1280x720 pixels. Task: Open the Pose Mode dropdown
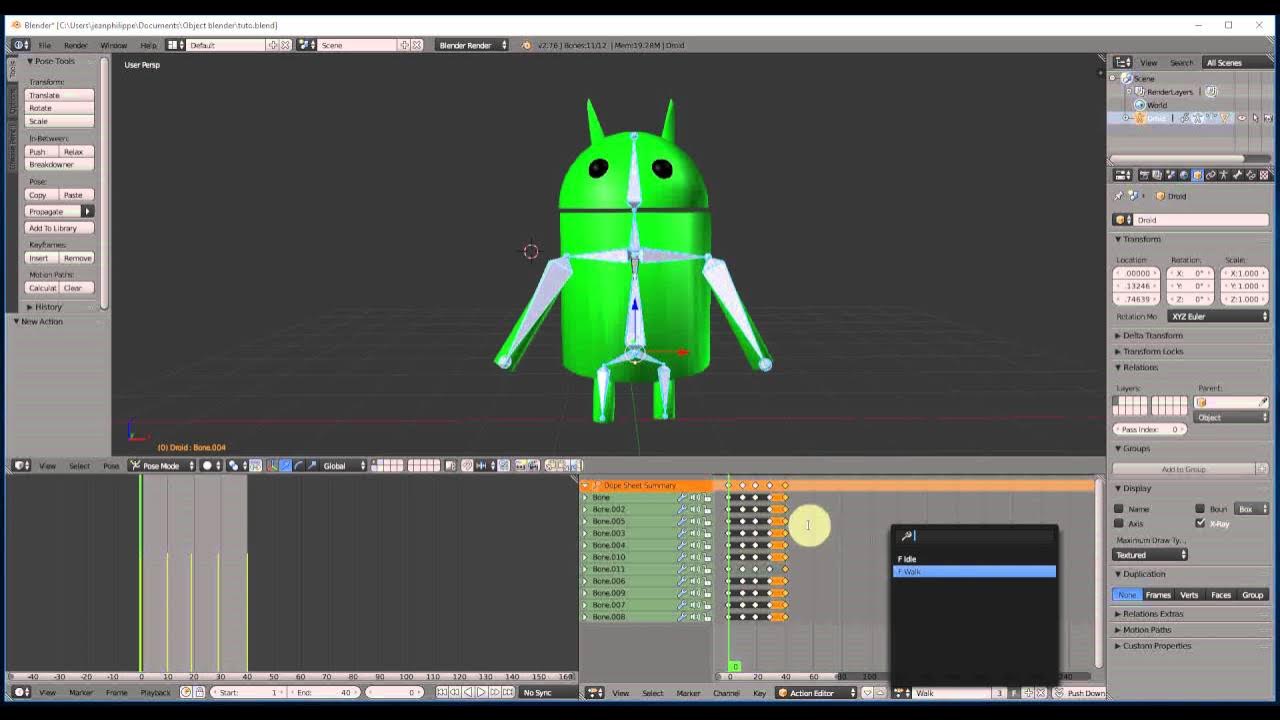[x=162, y=465]
